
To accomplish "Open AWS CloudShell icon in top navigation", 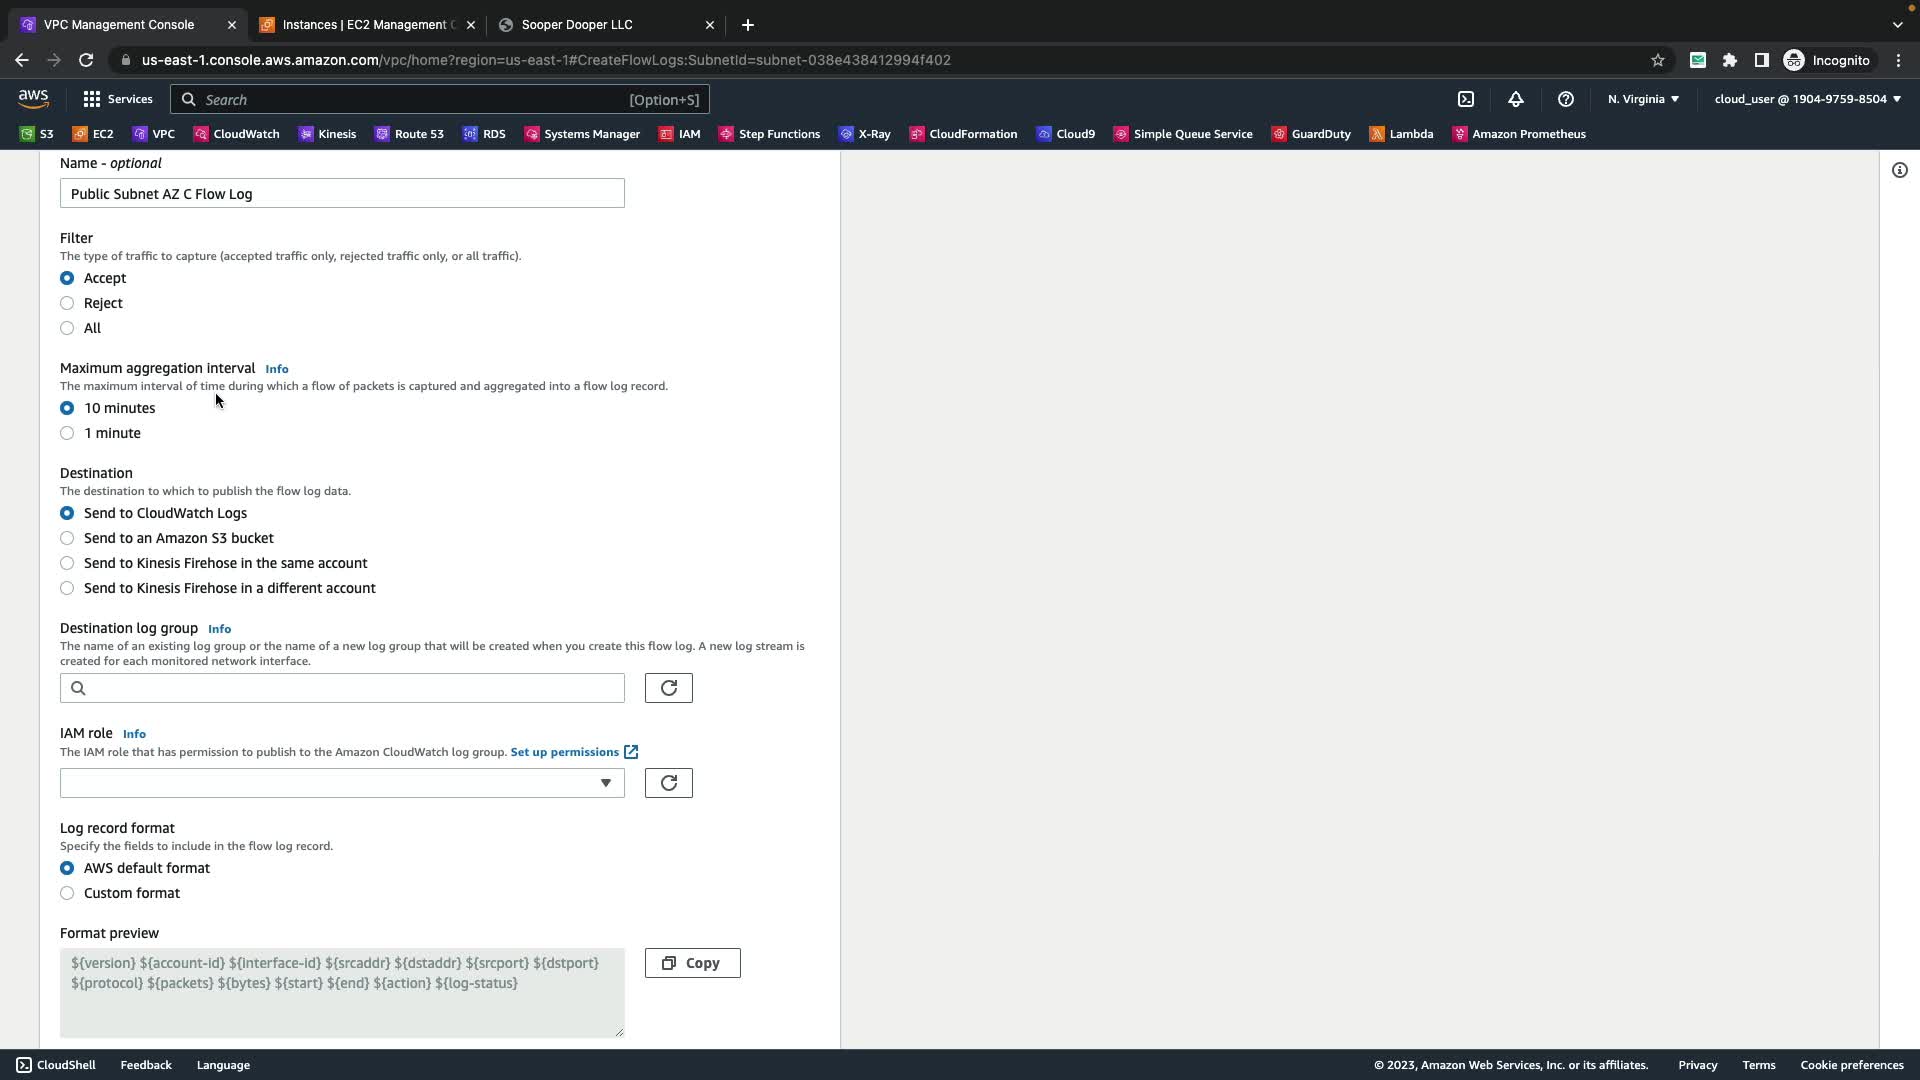I will pos(1465,99).
